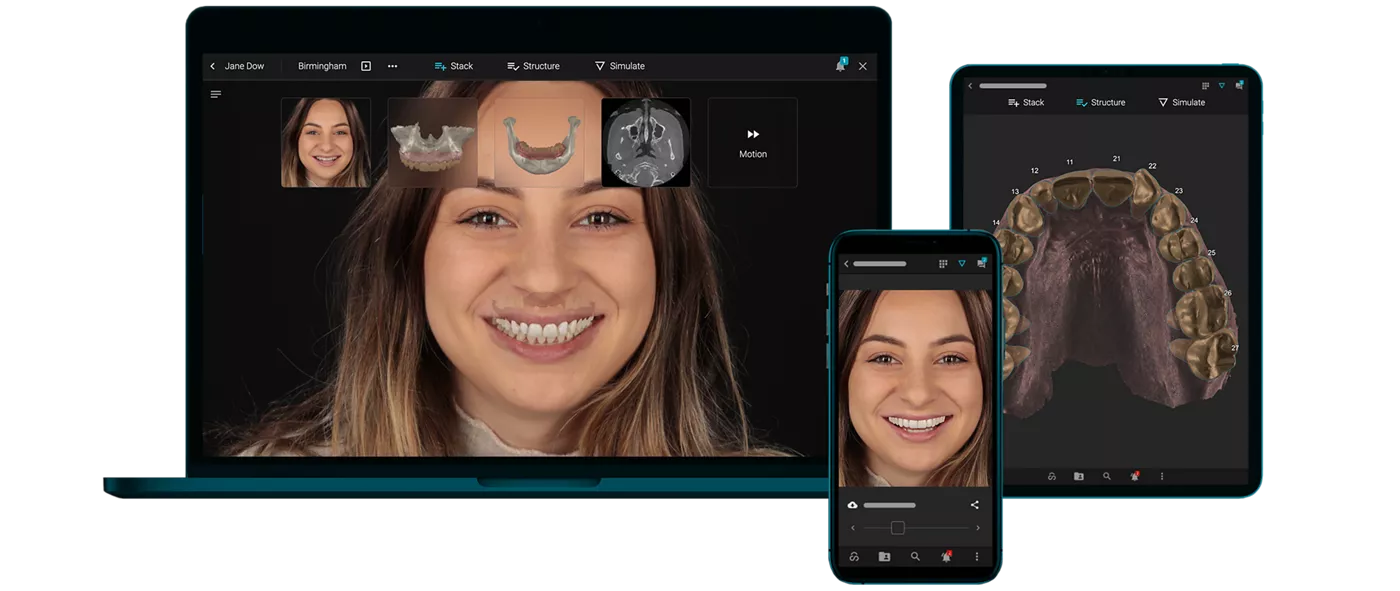The height and width of the screenshot is (591, 1400).
Task: Open the tablet's bottom-bar linked-rings logo icon
Action: (x=1052, y=476)
